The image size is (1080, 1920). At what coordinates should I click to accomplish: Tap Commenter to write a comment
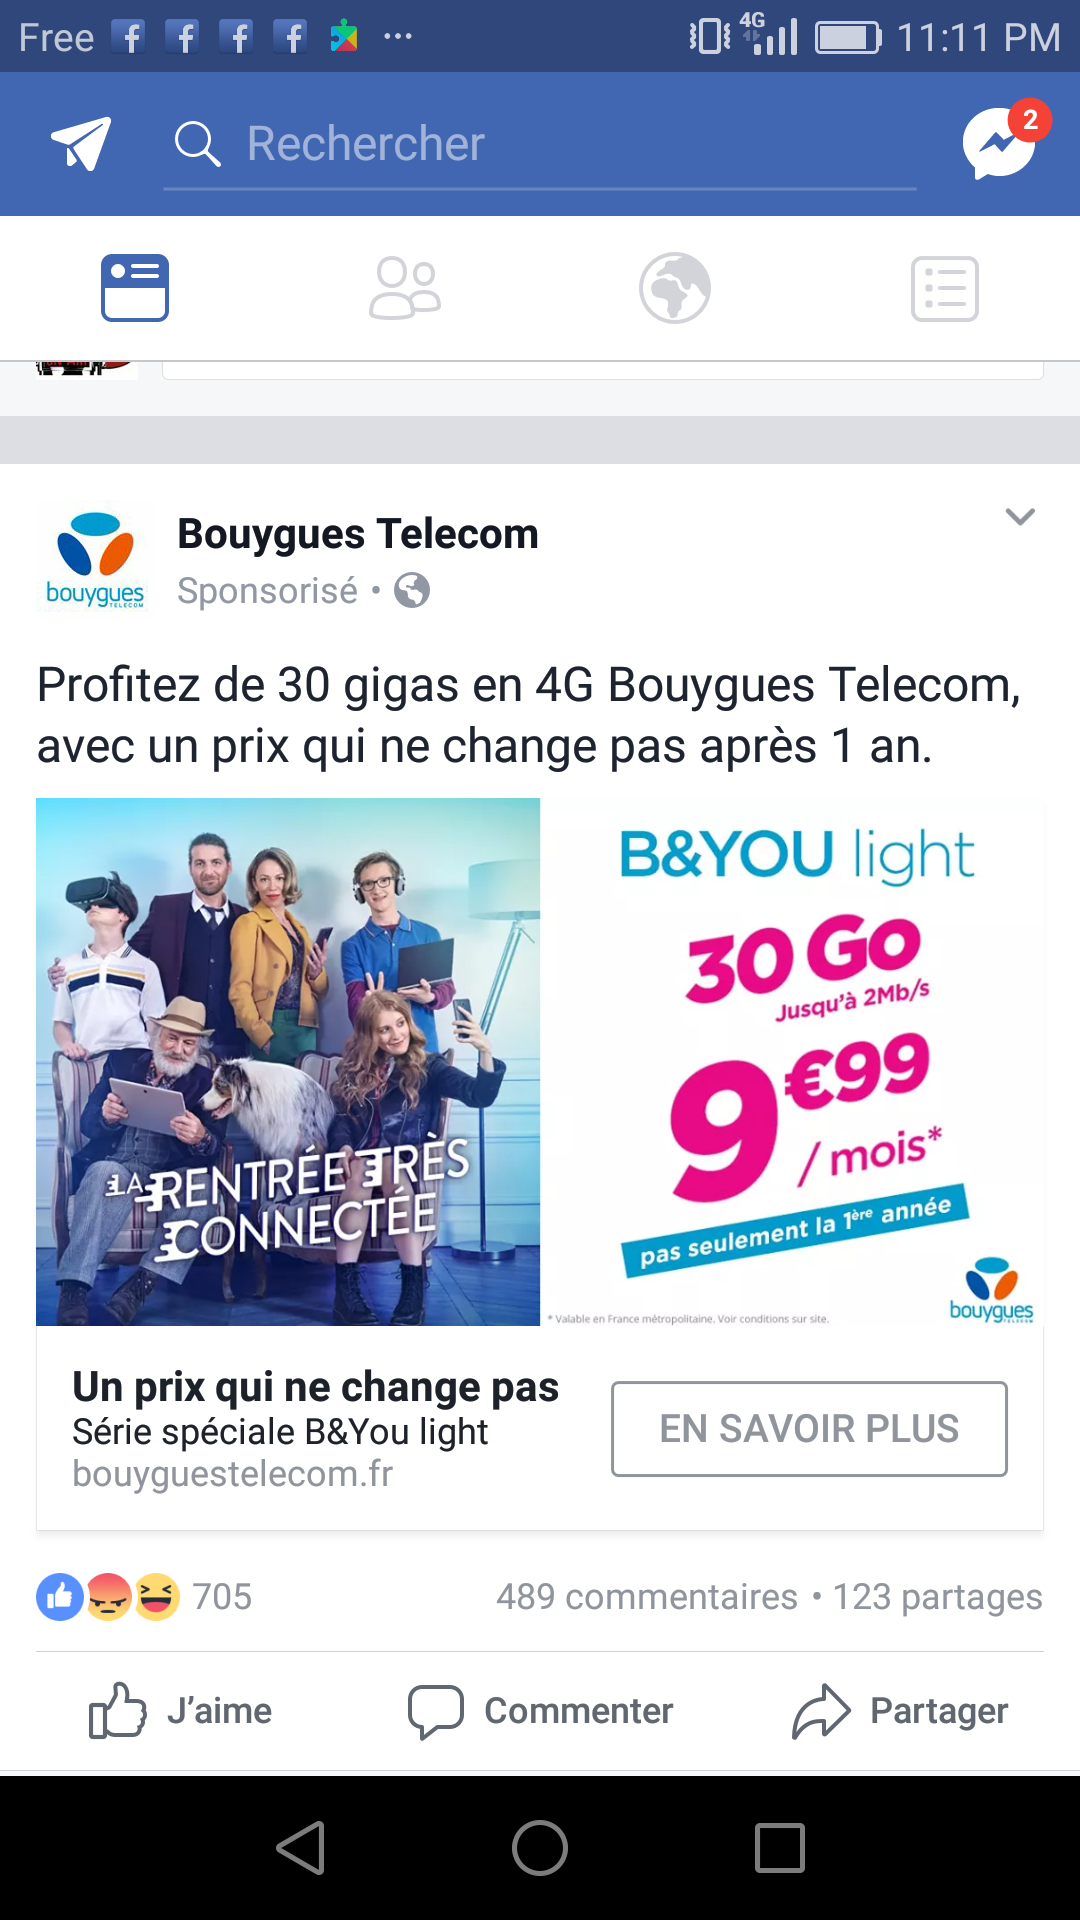tap(540, 1711)
